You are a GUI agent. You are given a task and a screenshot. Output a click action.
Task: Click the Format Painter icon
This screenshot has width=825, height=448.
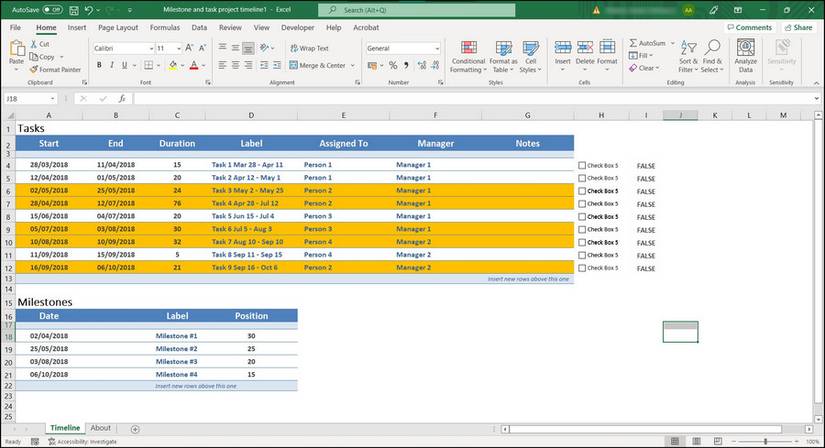34,70
